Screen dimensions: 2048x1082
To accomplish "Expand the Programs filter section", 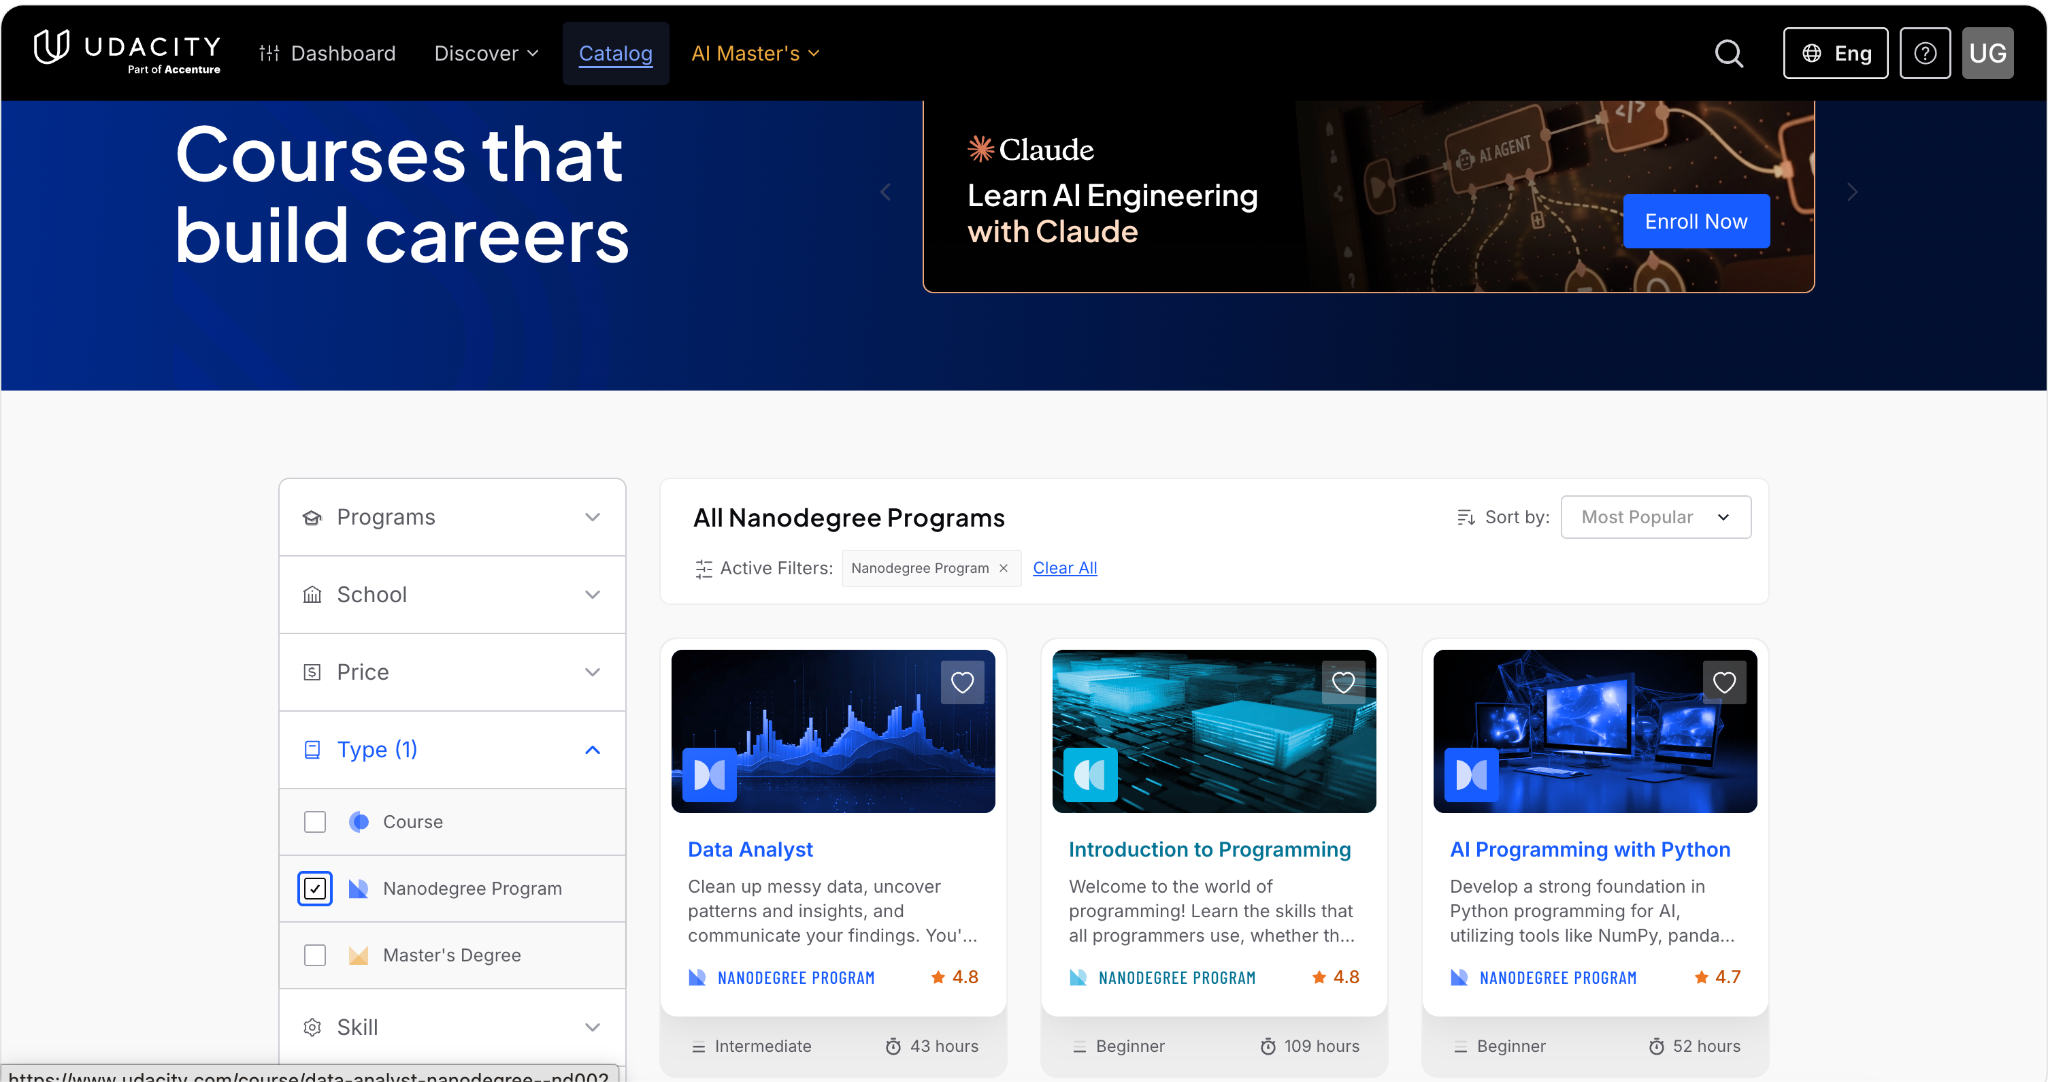I will tap(453, 517).
